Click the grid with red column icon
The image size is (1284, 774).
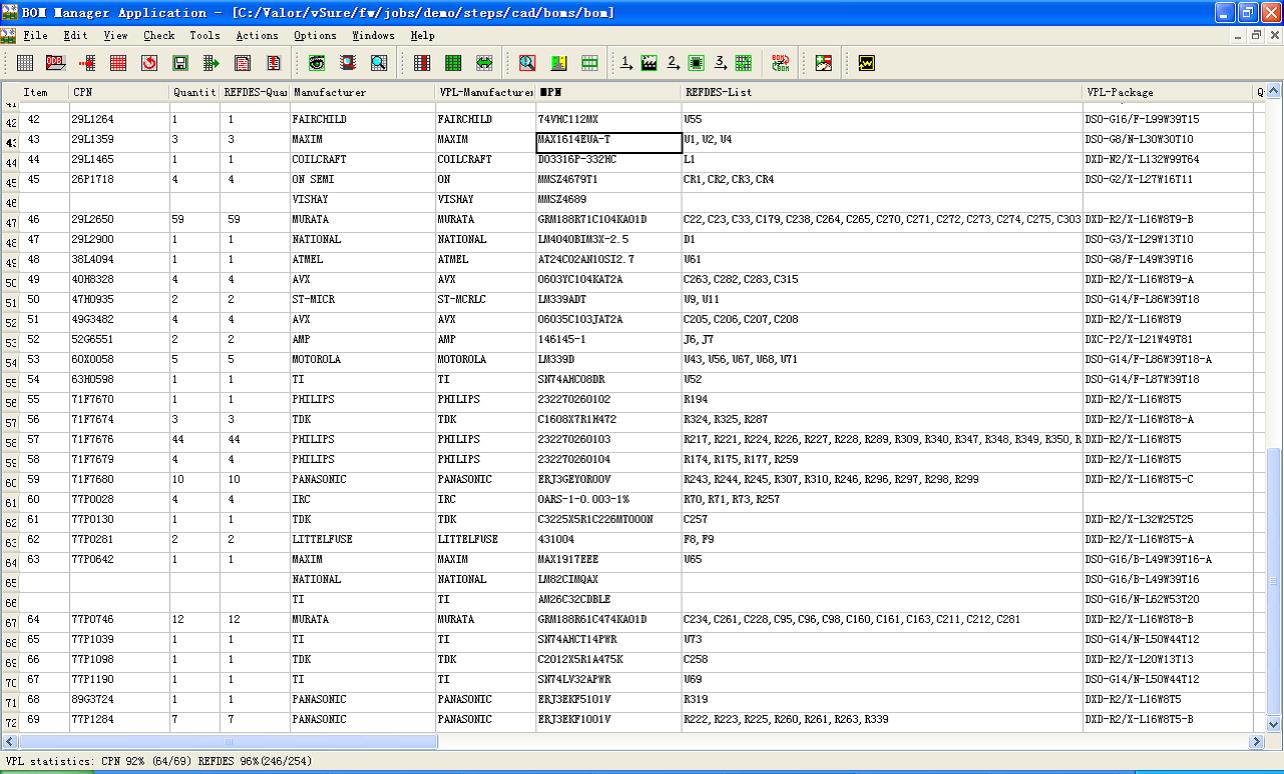(x=422, y=63)
